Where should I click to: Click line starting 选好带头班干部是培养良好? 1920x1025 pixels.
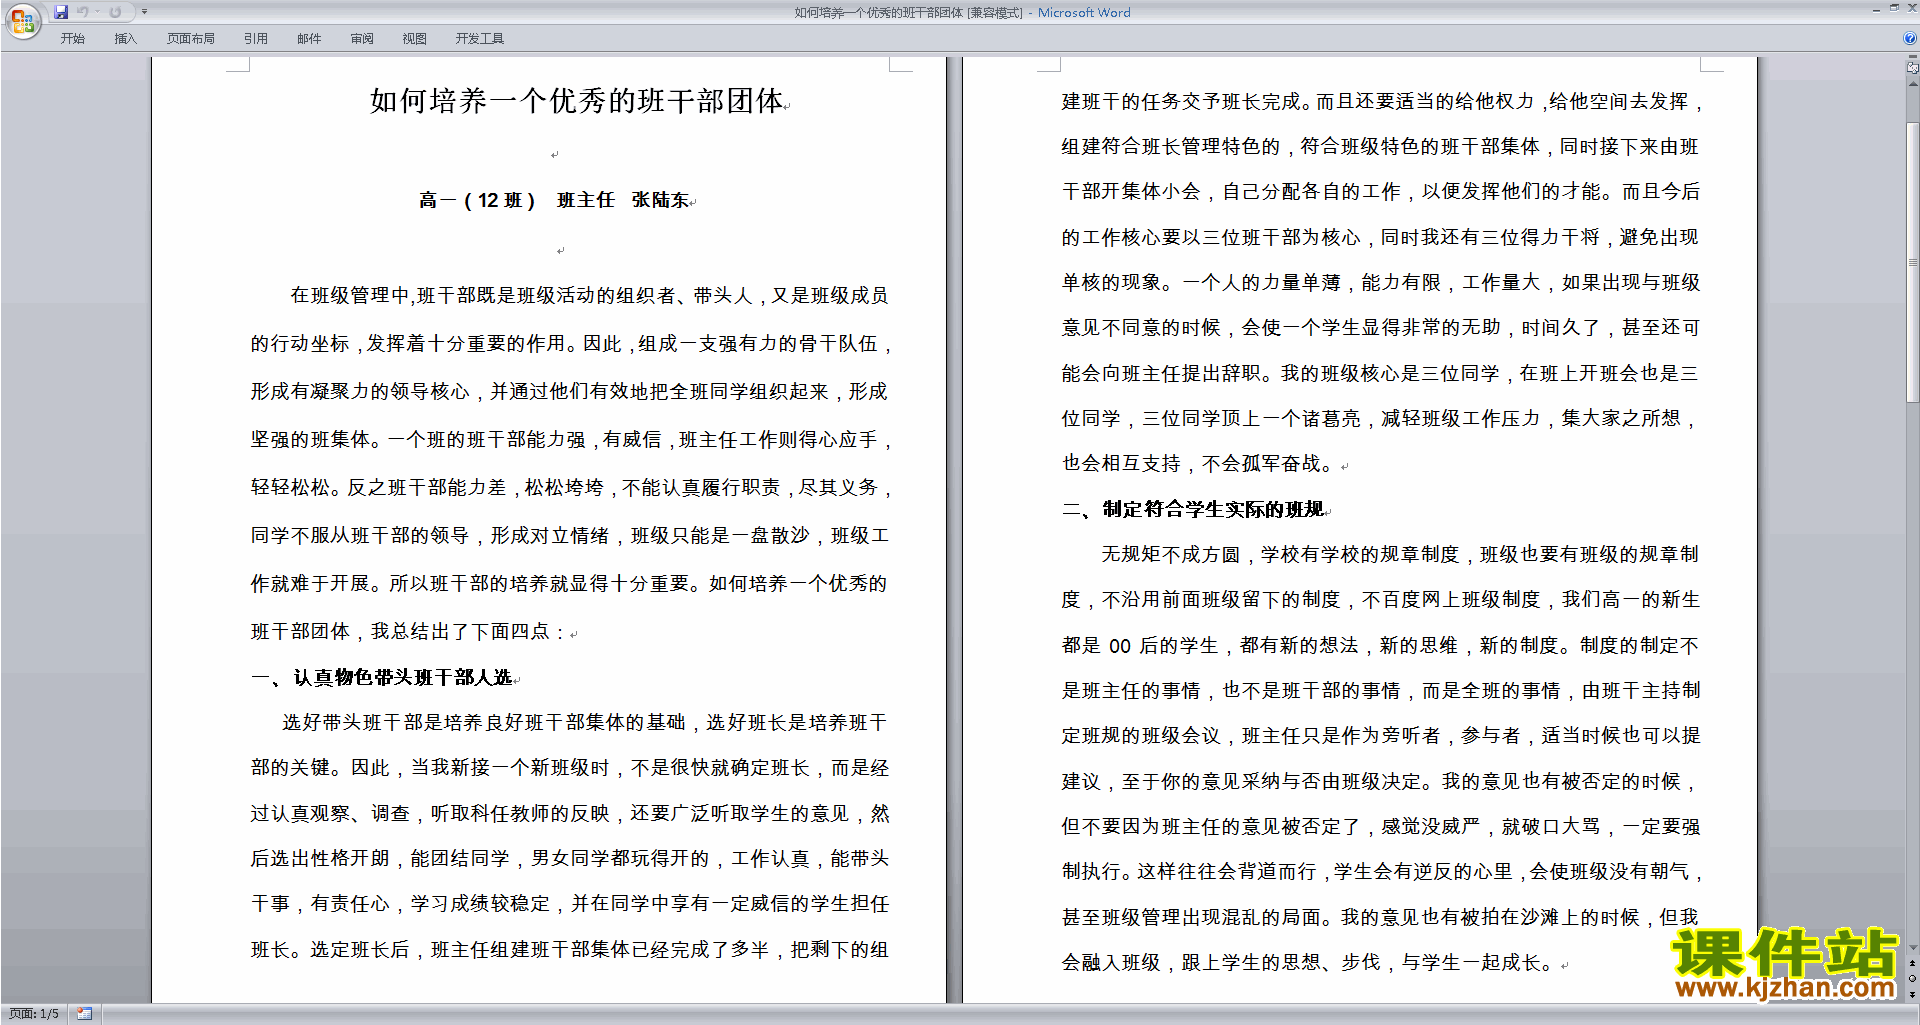point(585,723)
